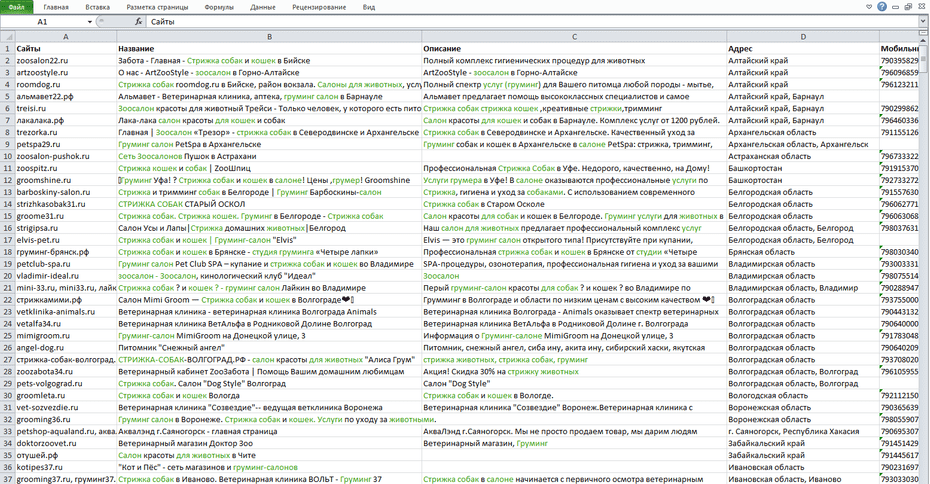The width and height of the screenshot is (930, 484).
Task: Select row 20 header
Action: tap(8, 276)
